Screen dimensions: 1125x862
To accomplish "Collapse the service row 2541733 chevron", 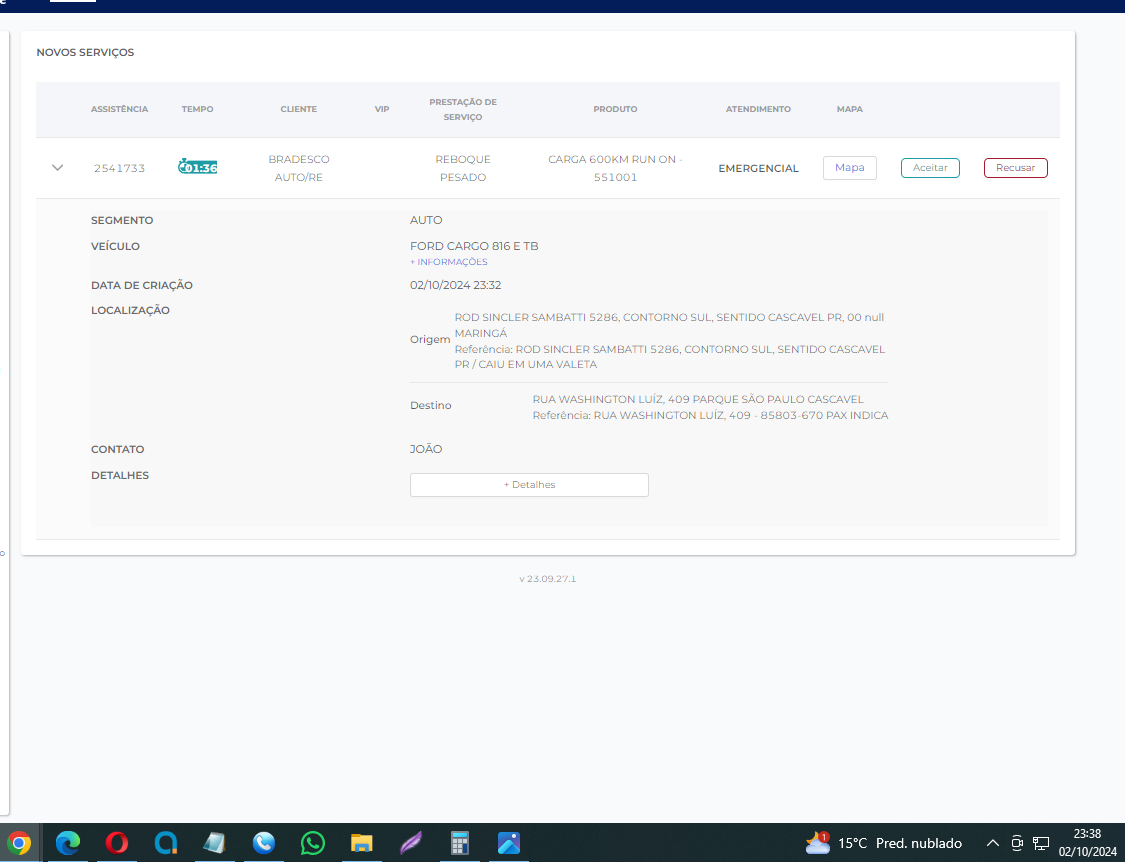I will (57, 168).
